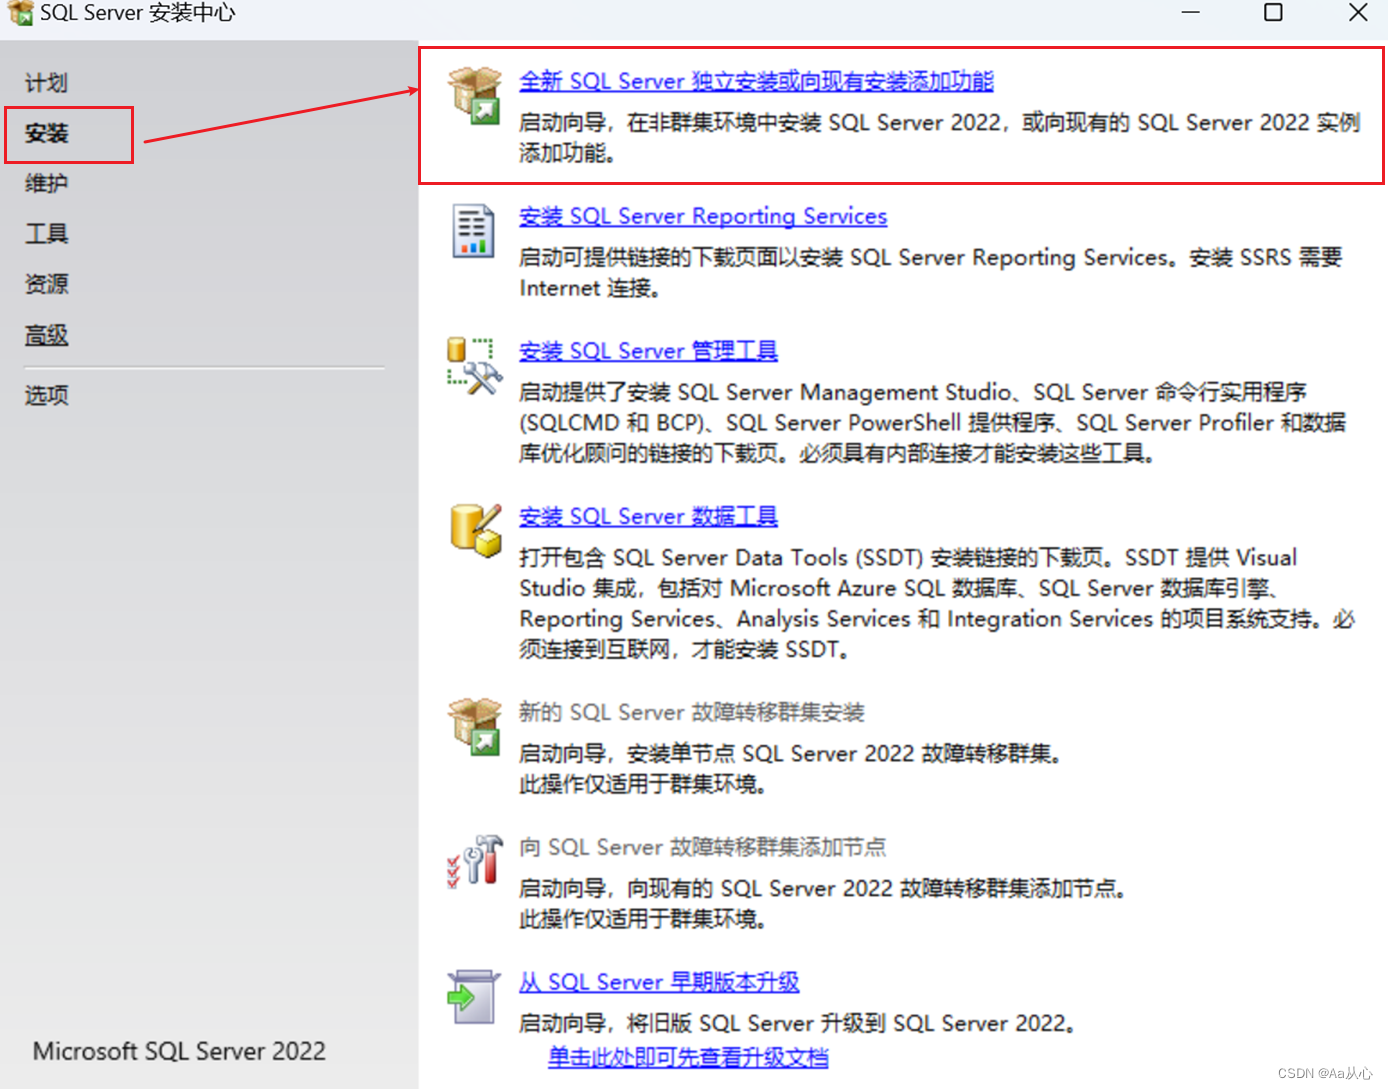Click description text mentioning SQLCMD 和 BCP
Image resolution: width=1388 pixels, height=1089 pixels.
click(932, 423)
